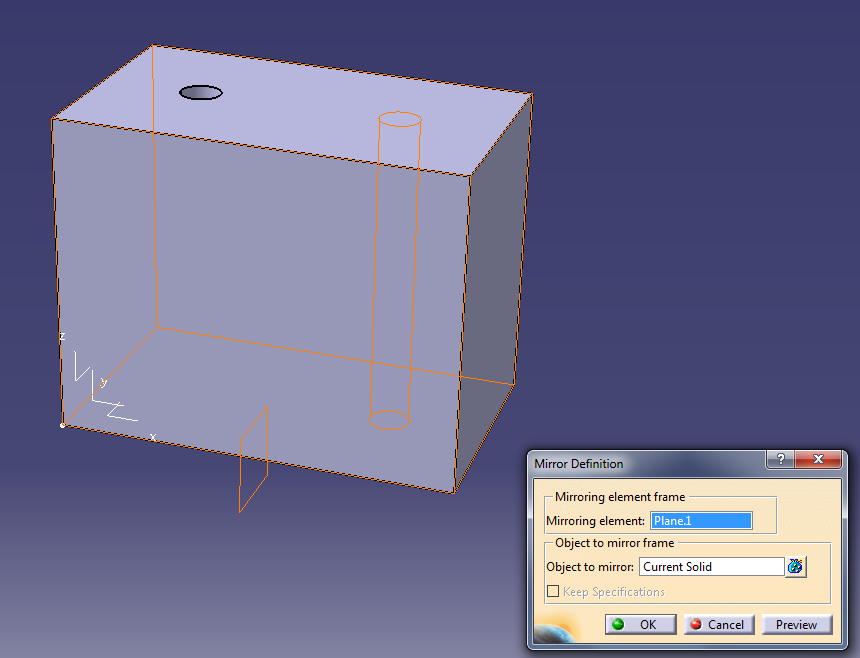Pick the orange circle atop the cylindrical hole

[399, 119]
